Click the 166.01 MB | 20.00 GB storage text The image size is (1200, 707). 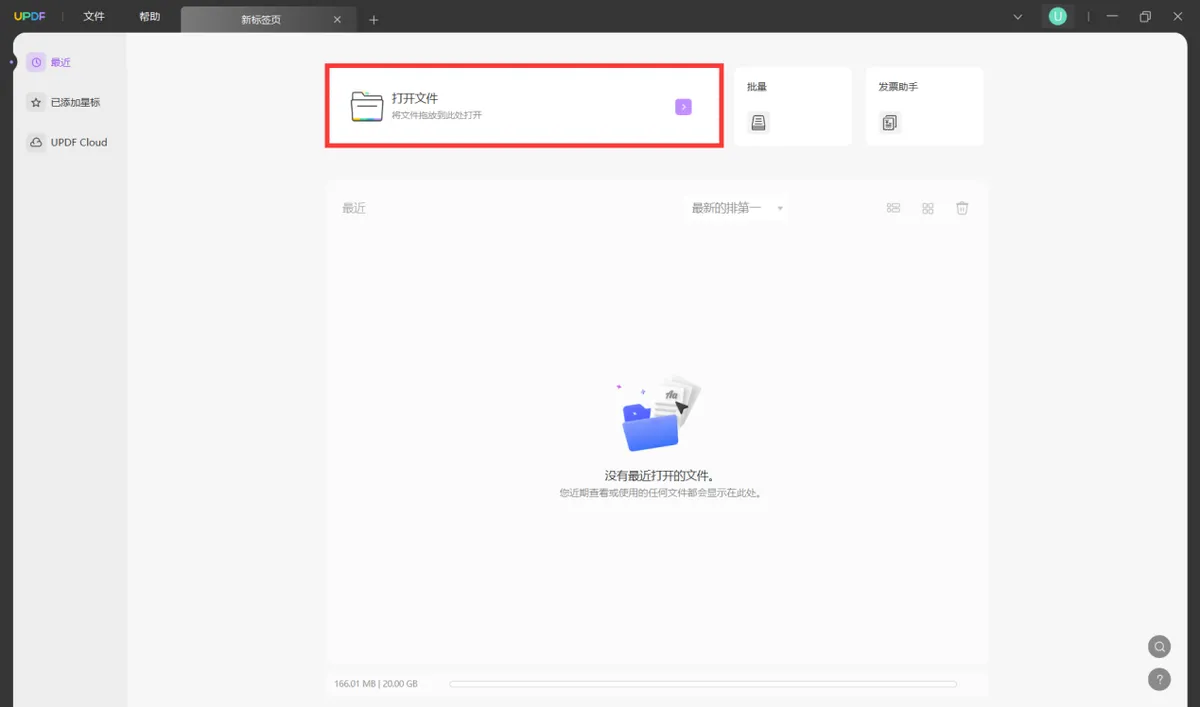tap(376, 684)
